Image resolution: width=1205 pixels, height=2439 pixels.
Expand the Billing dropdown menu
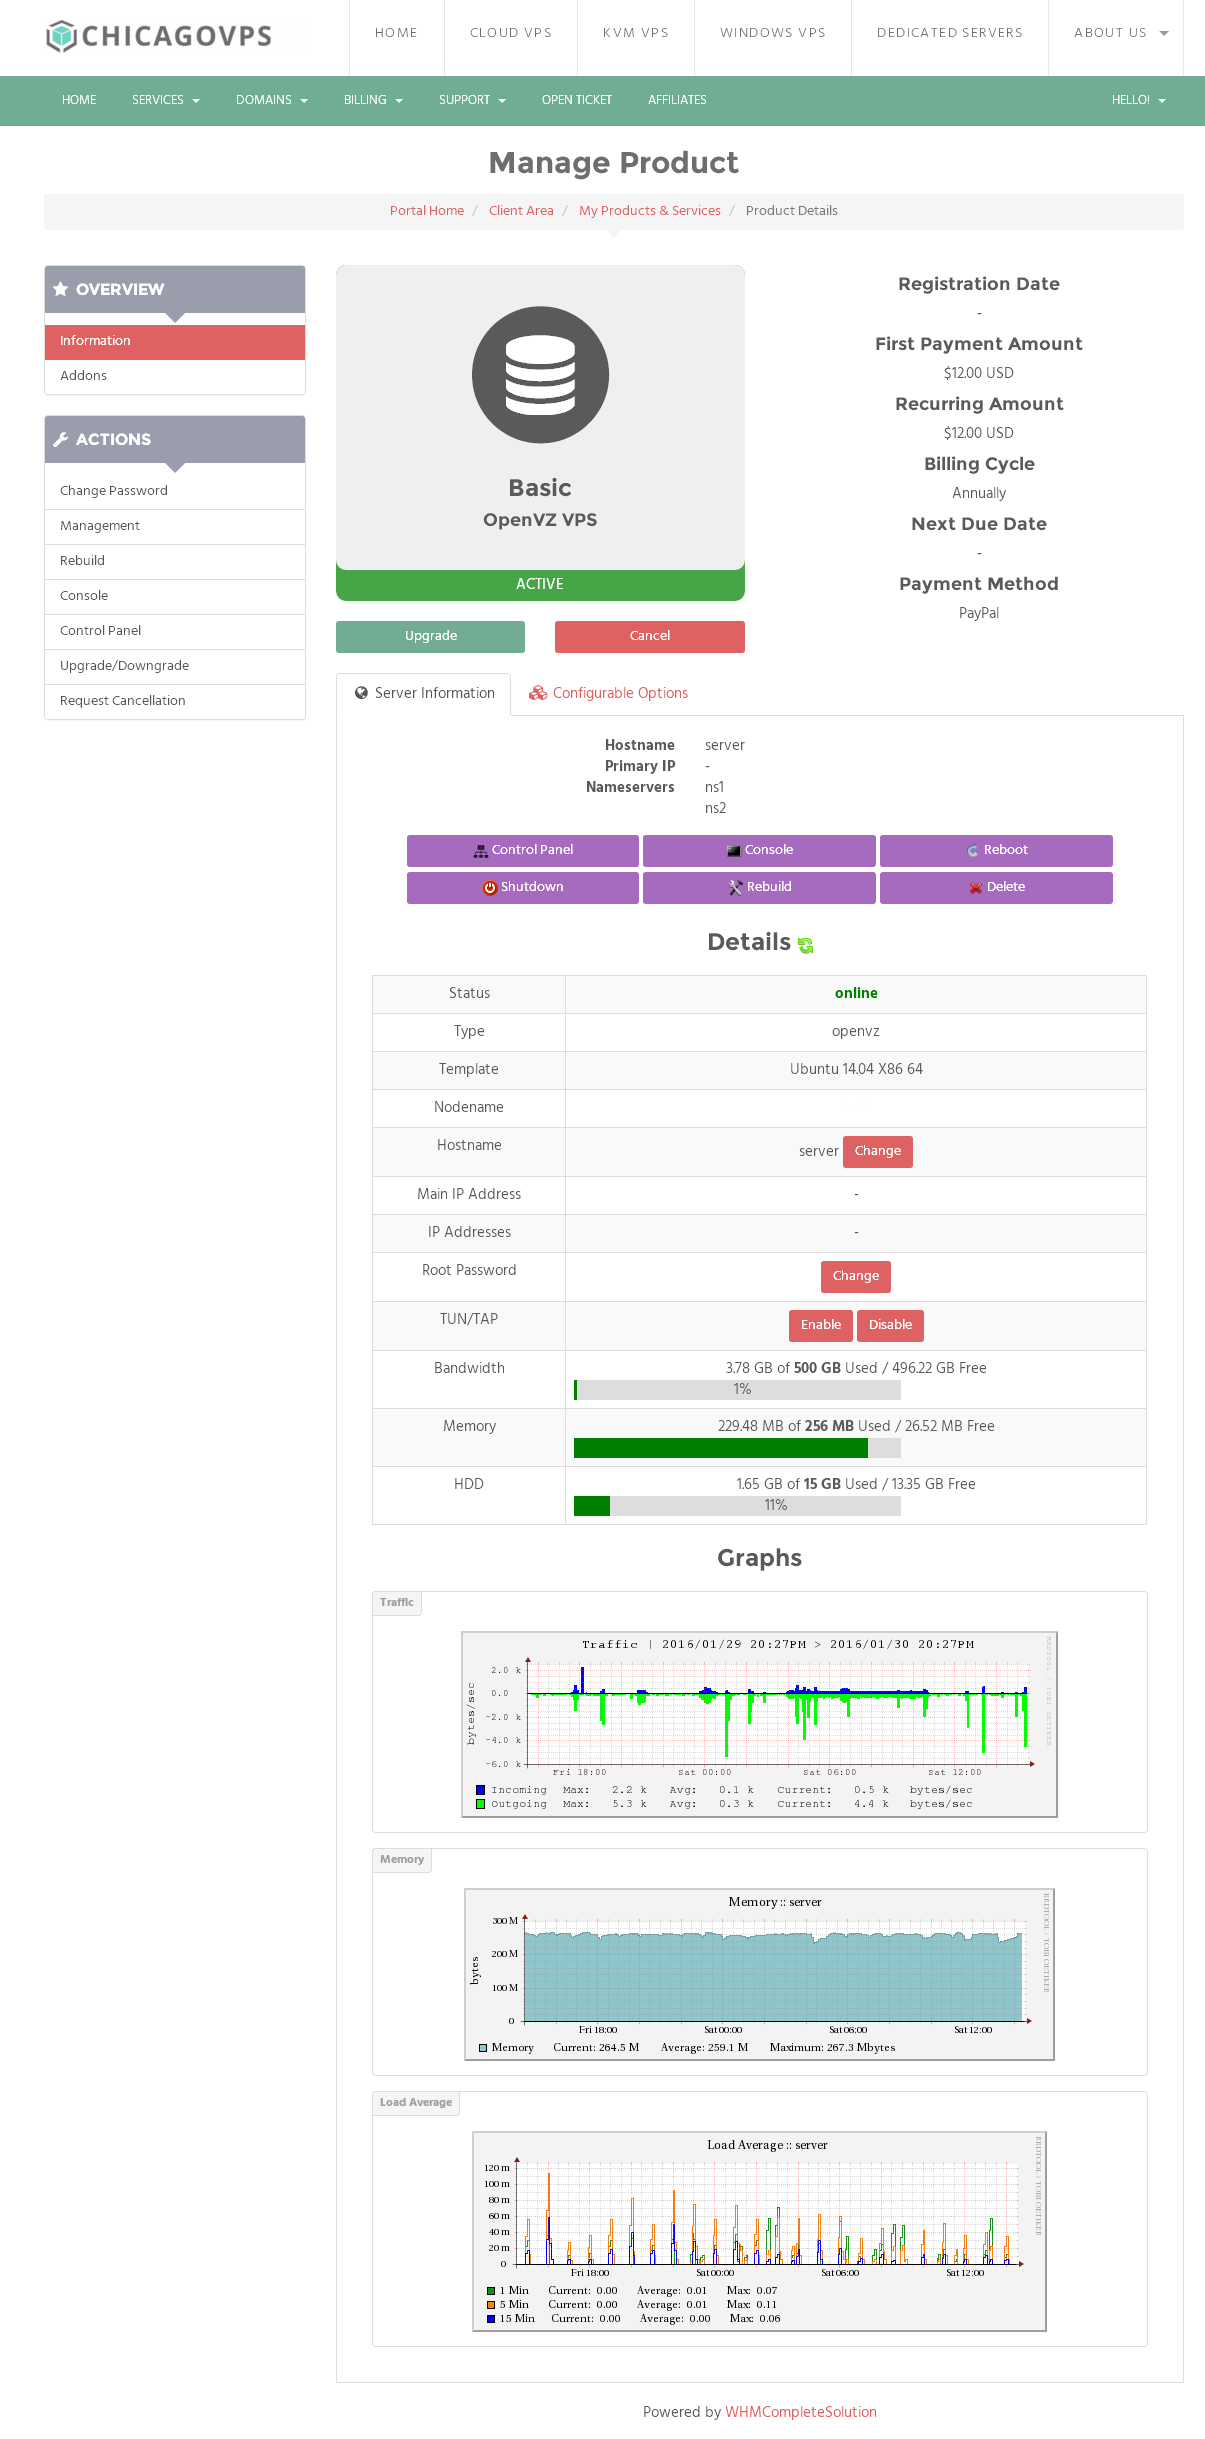pyautogui.click(x=373, y=100)
